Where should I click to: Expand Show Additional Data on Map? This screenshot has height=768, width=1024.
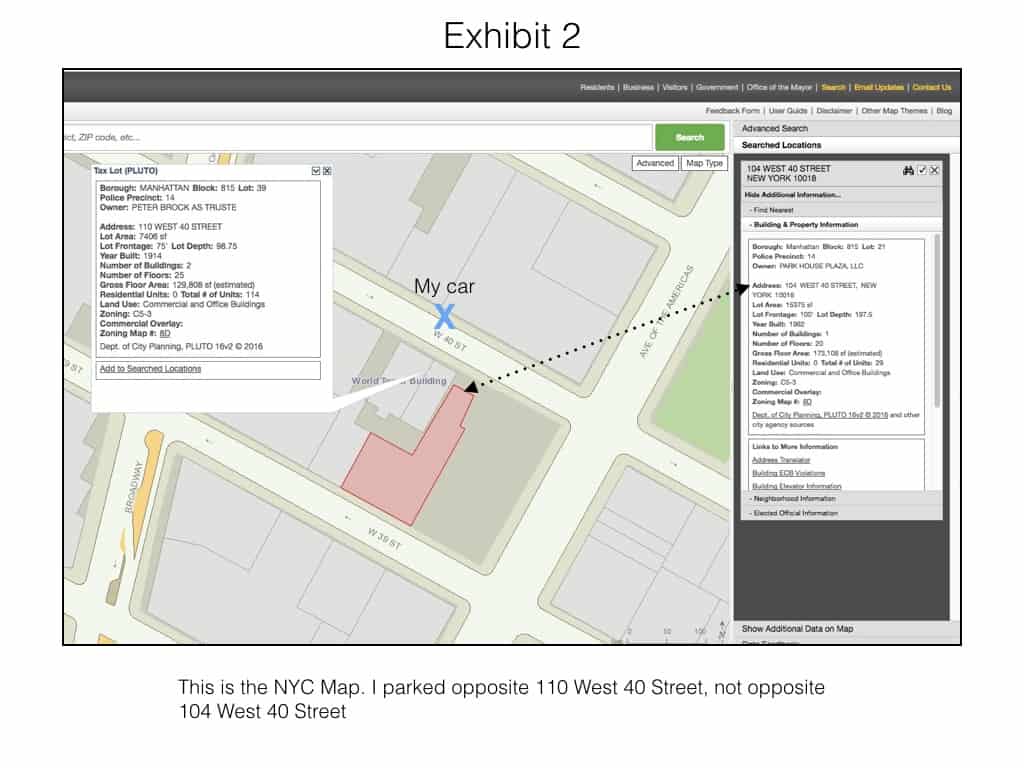pos(797,629)
